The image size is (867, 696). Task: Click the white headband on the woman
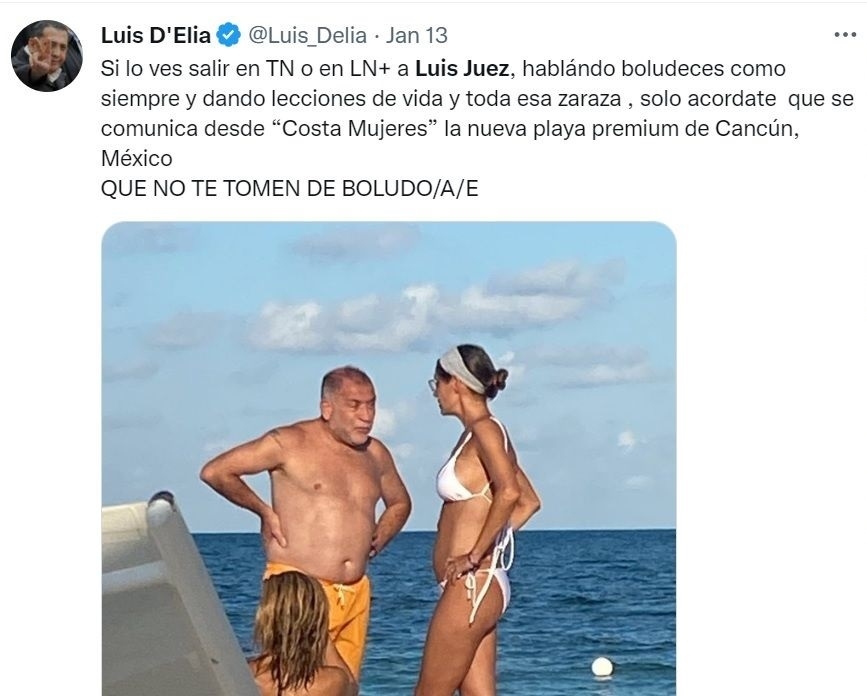[461, 369]
